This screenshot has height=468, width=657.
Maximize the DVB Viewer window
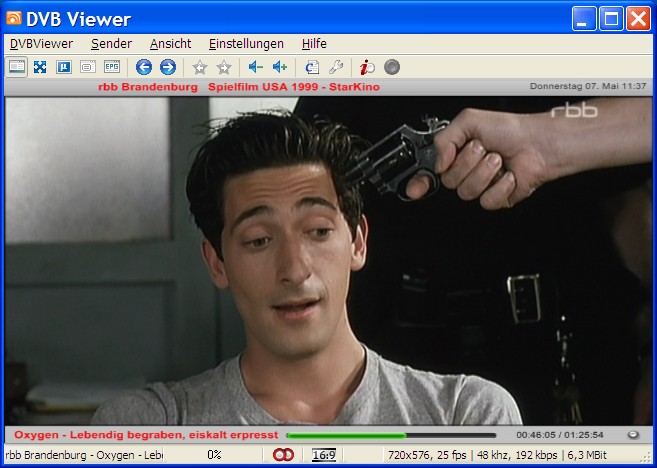[611, 18]
